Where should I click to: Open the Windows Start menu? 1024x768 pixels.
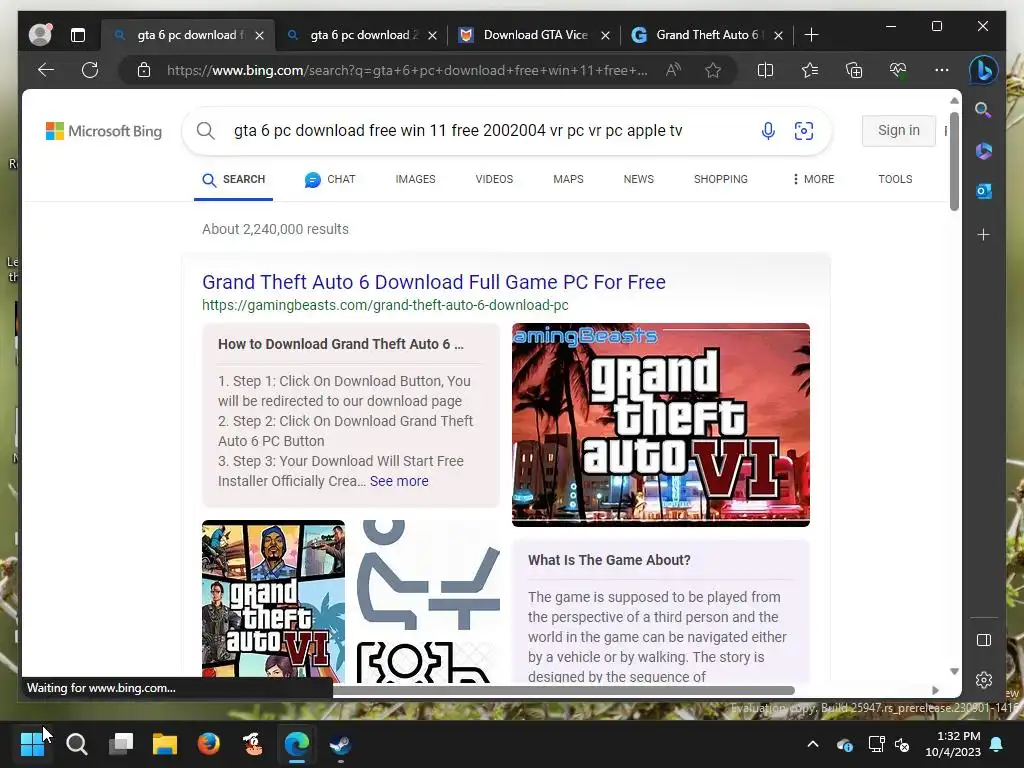tap(32, 744)
